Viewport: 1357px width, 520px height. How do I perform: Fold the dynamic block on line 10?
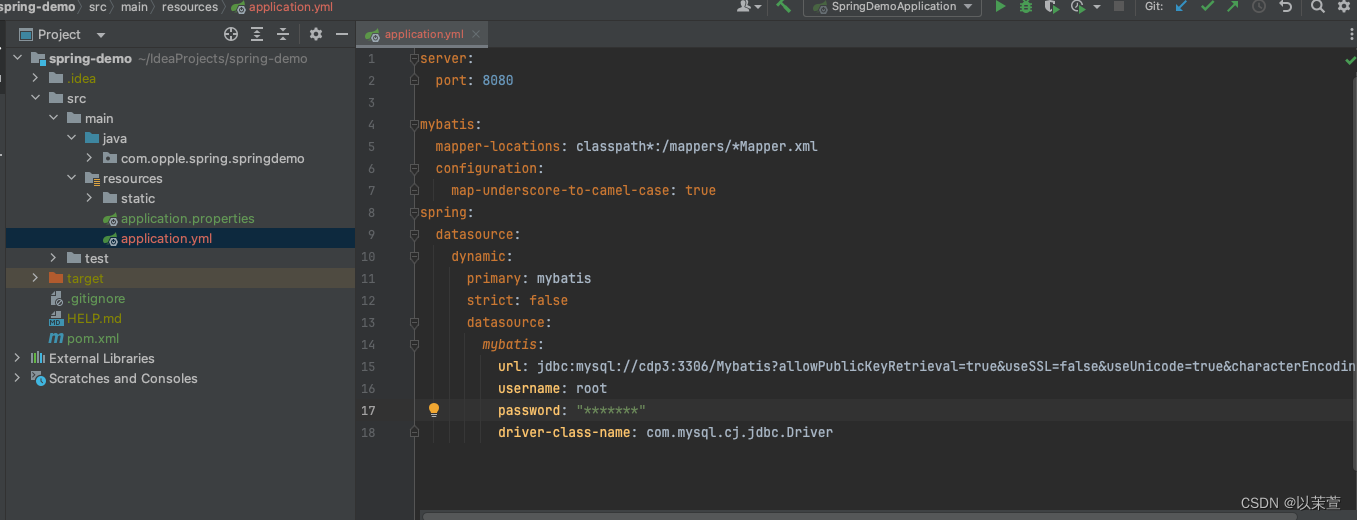414,257
